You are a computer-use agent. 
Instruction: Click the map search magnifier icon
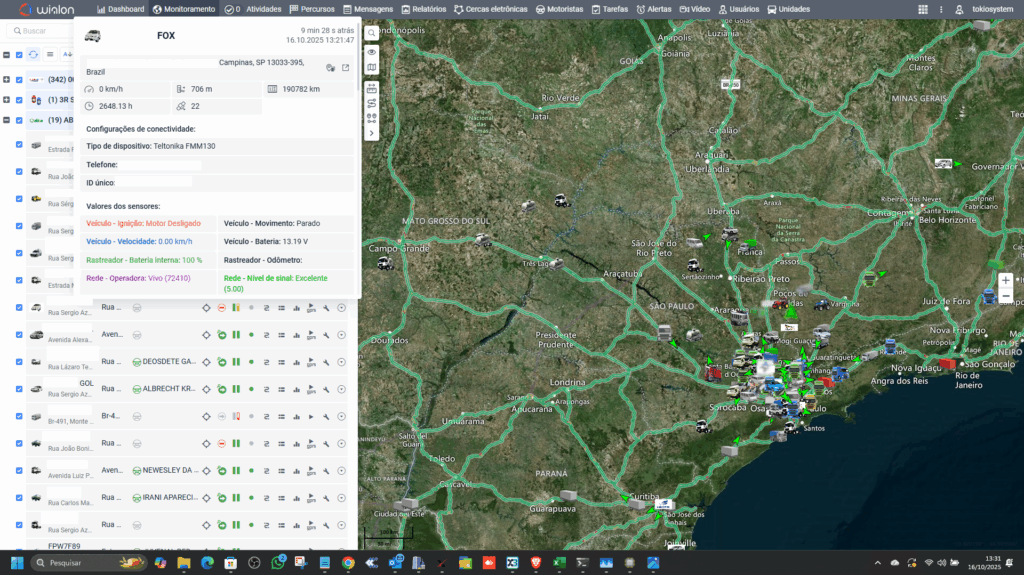372,33
